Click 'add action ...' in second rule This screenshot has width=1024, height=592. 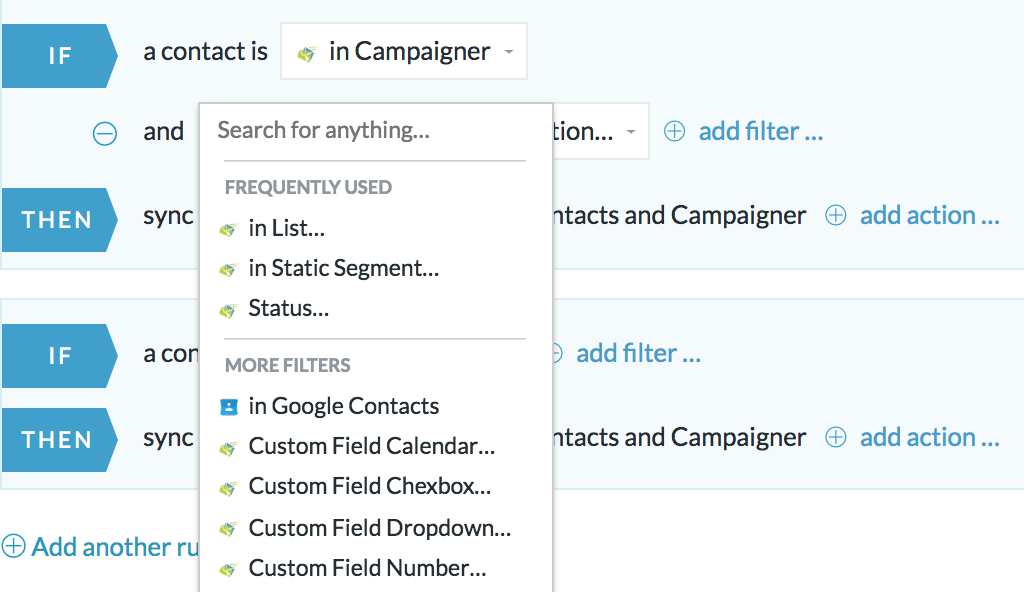[x=929, y=437]
